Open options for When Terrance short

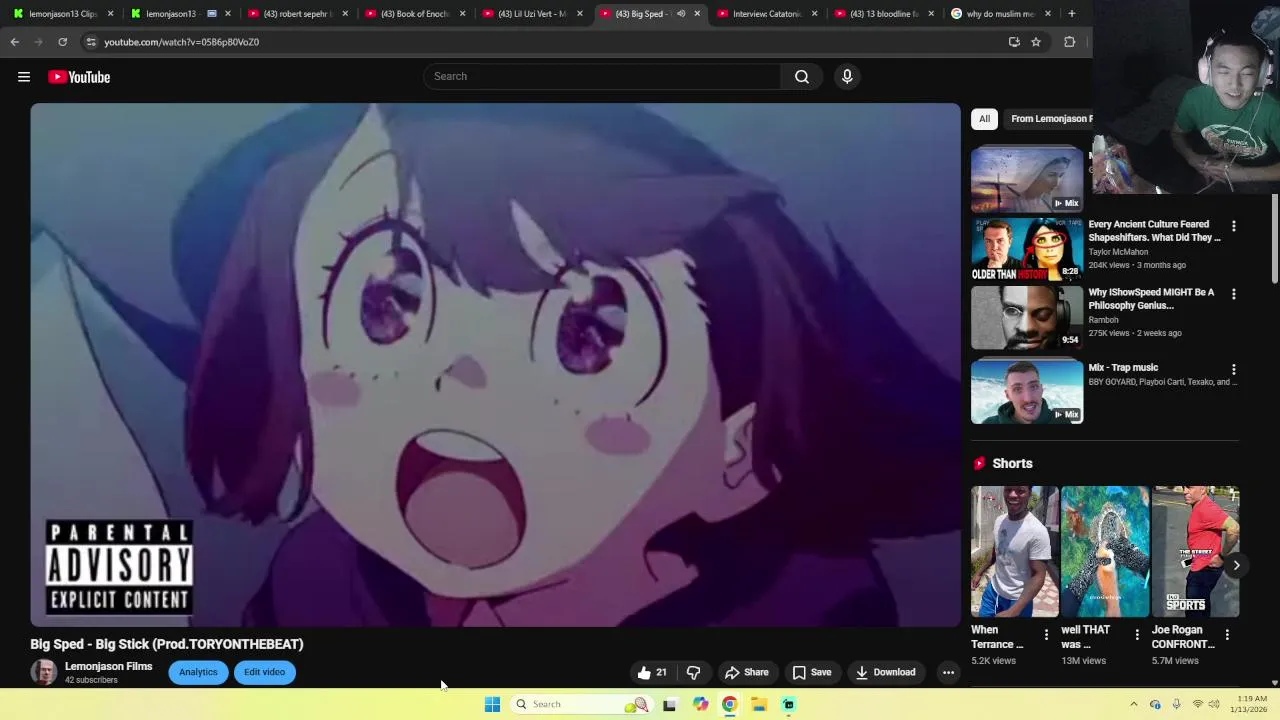1046,635
